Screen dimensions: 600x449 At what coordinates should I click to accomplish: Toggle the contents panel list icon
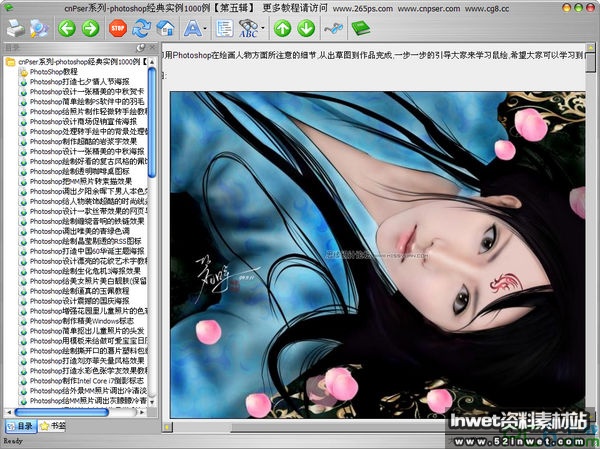(225, 28)
